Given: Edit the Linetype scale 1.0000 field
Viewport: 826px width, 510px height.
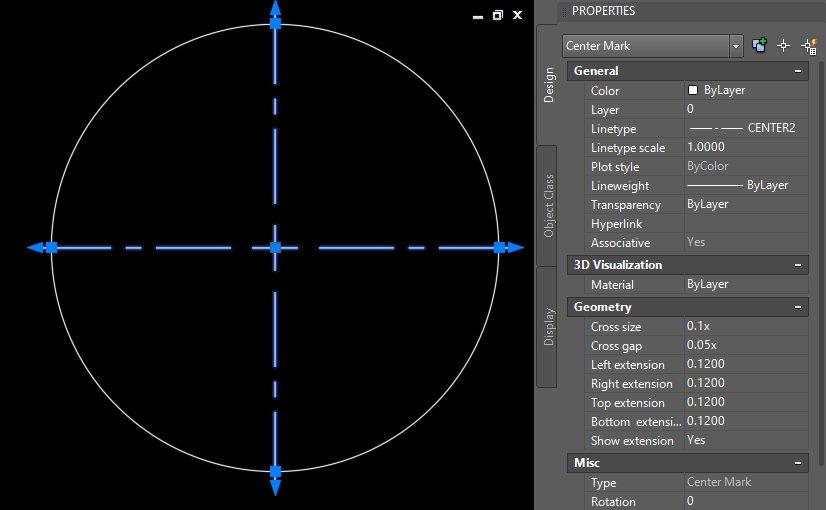Looking at the screenshot, I should pyautogui.click(x=746, y=147).
